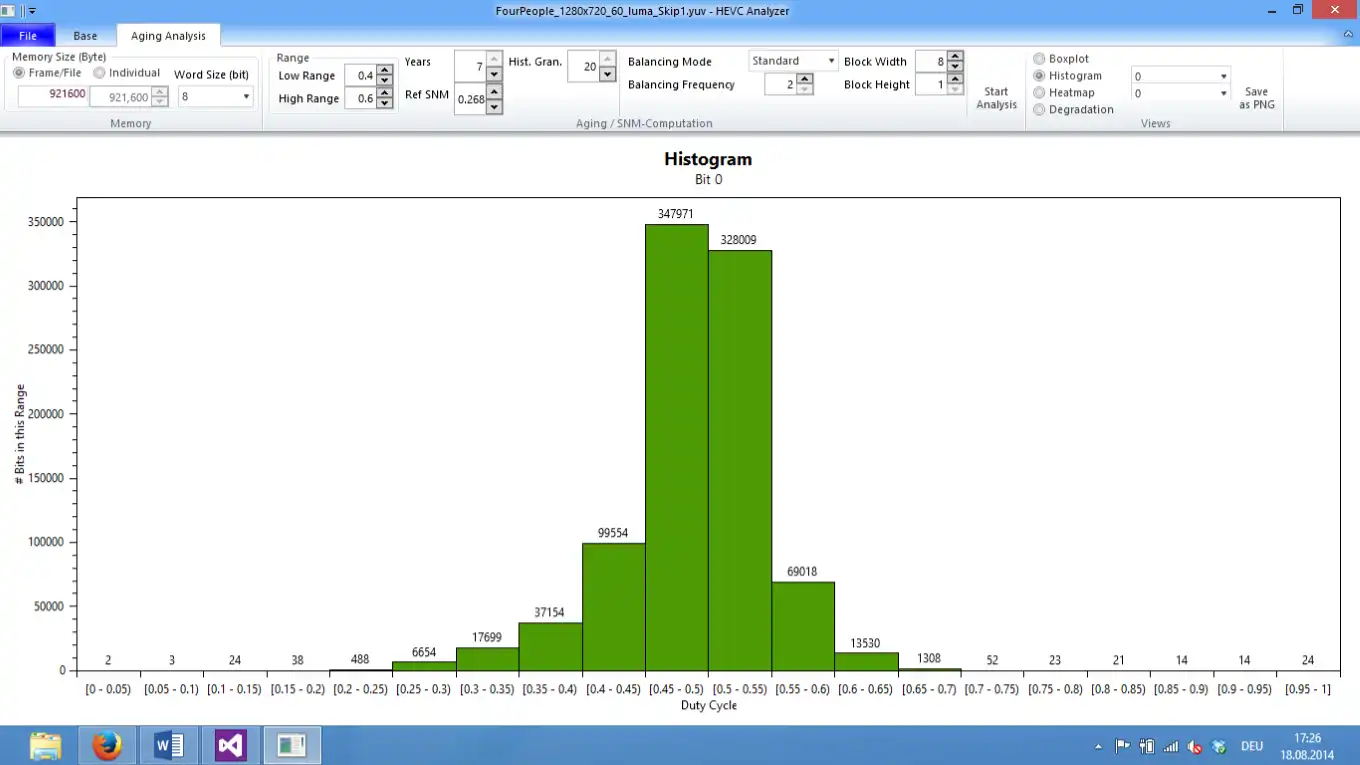Increase the Block Height value

[x=955, y=79]
